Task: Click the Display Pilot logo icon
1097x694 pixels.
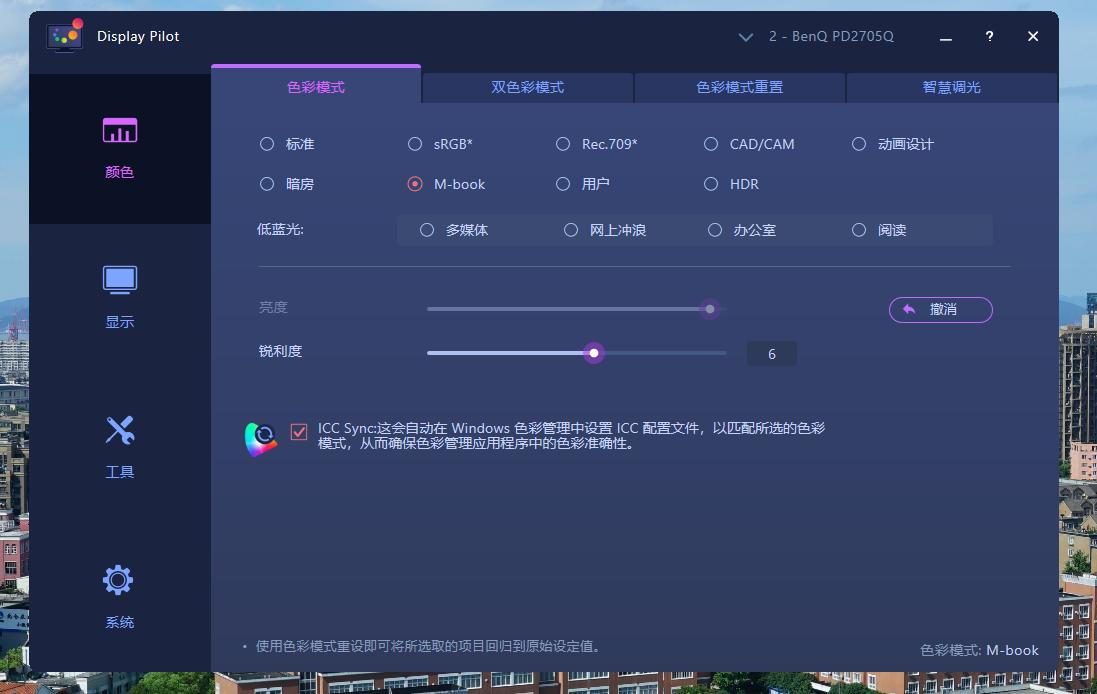Action: pyautogui.click(x=64, y=36)
